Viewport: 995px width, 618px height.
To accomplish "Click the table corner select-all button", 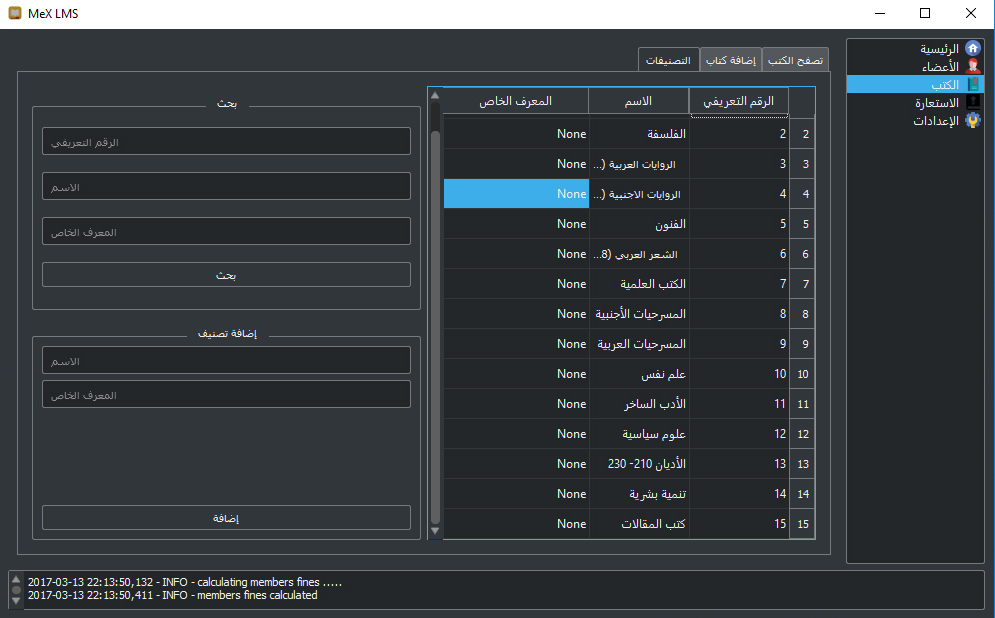I will (x=803, y=101).
